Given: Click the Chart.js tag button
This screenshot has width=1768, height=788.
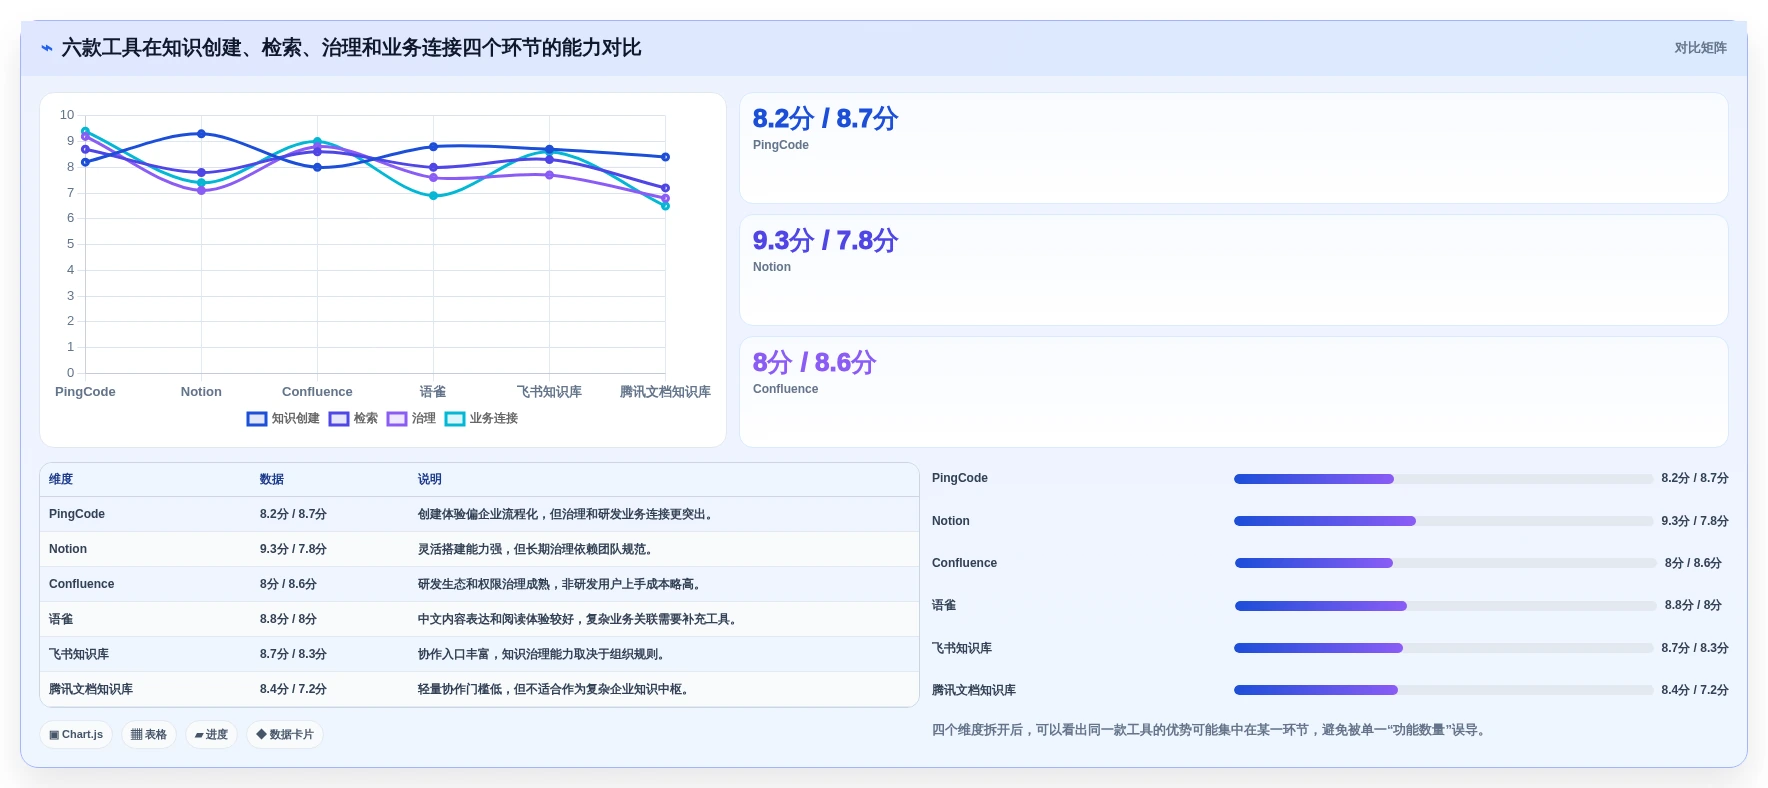Looking at the screenshot, I should [x=76, y=734].
